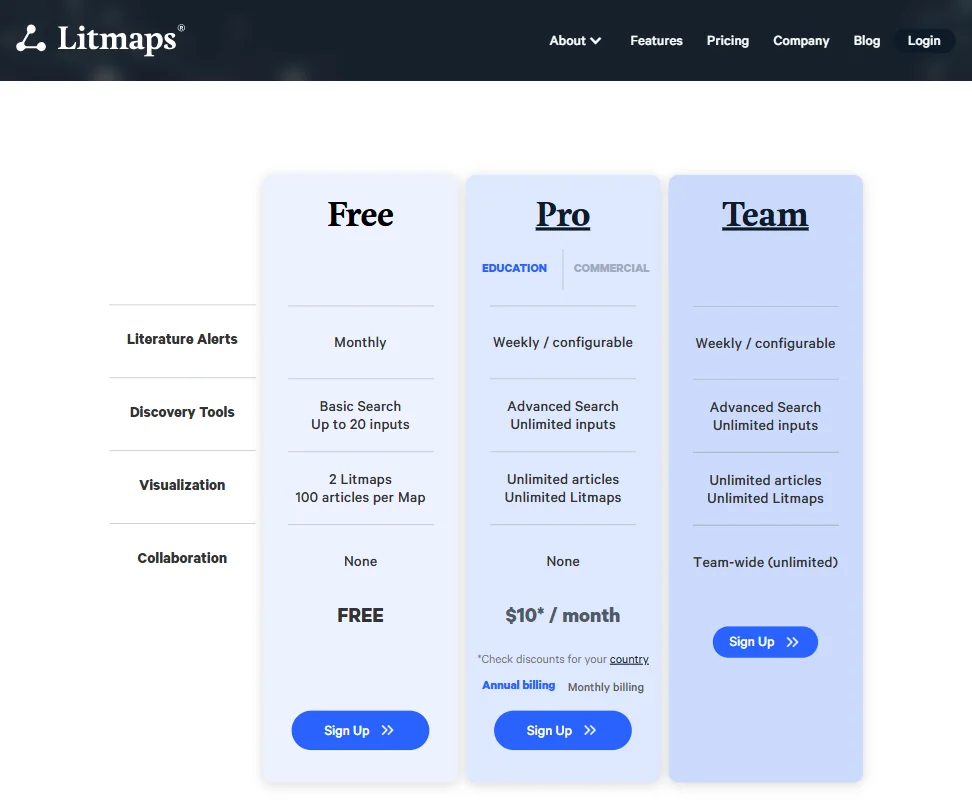972x810 pixels.
Task: Sign up for the Free plan
Action: tap(360, 730)
